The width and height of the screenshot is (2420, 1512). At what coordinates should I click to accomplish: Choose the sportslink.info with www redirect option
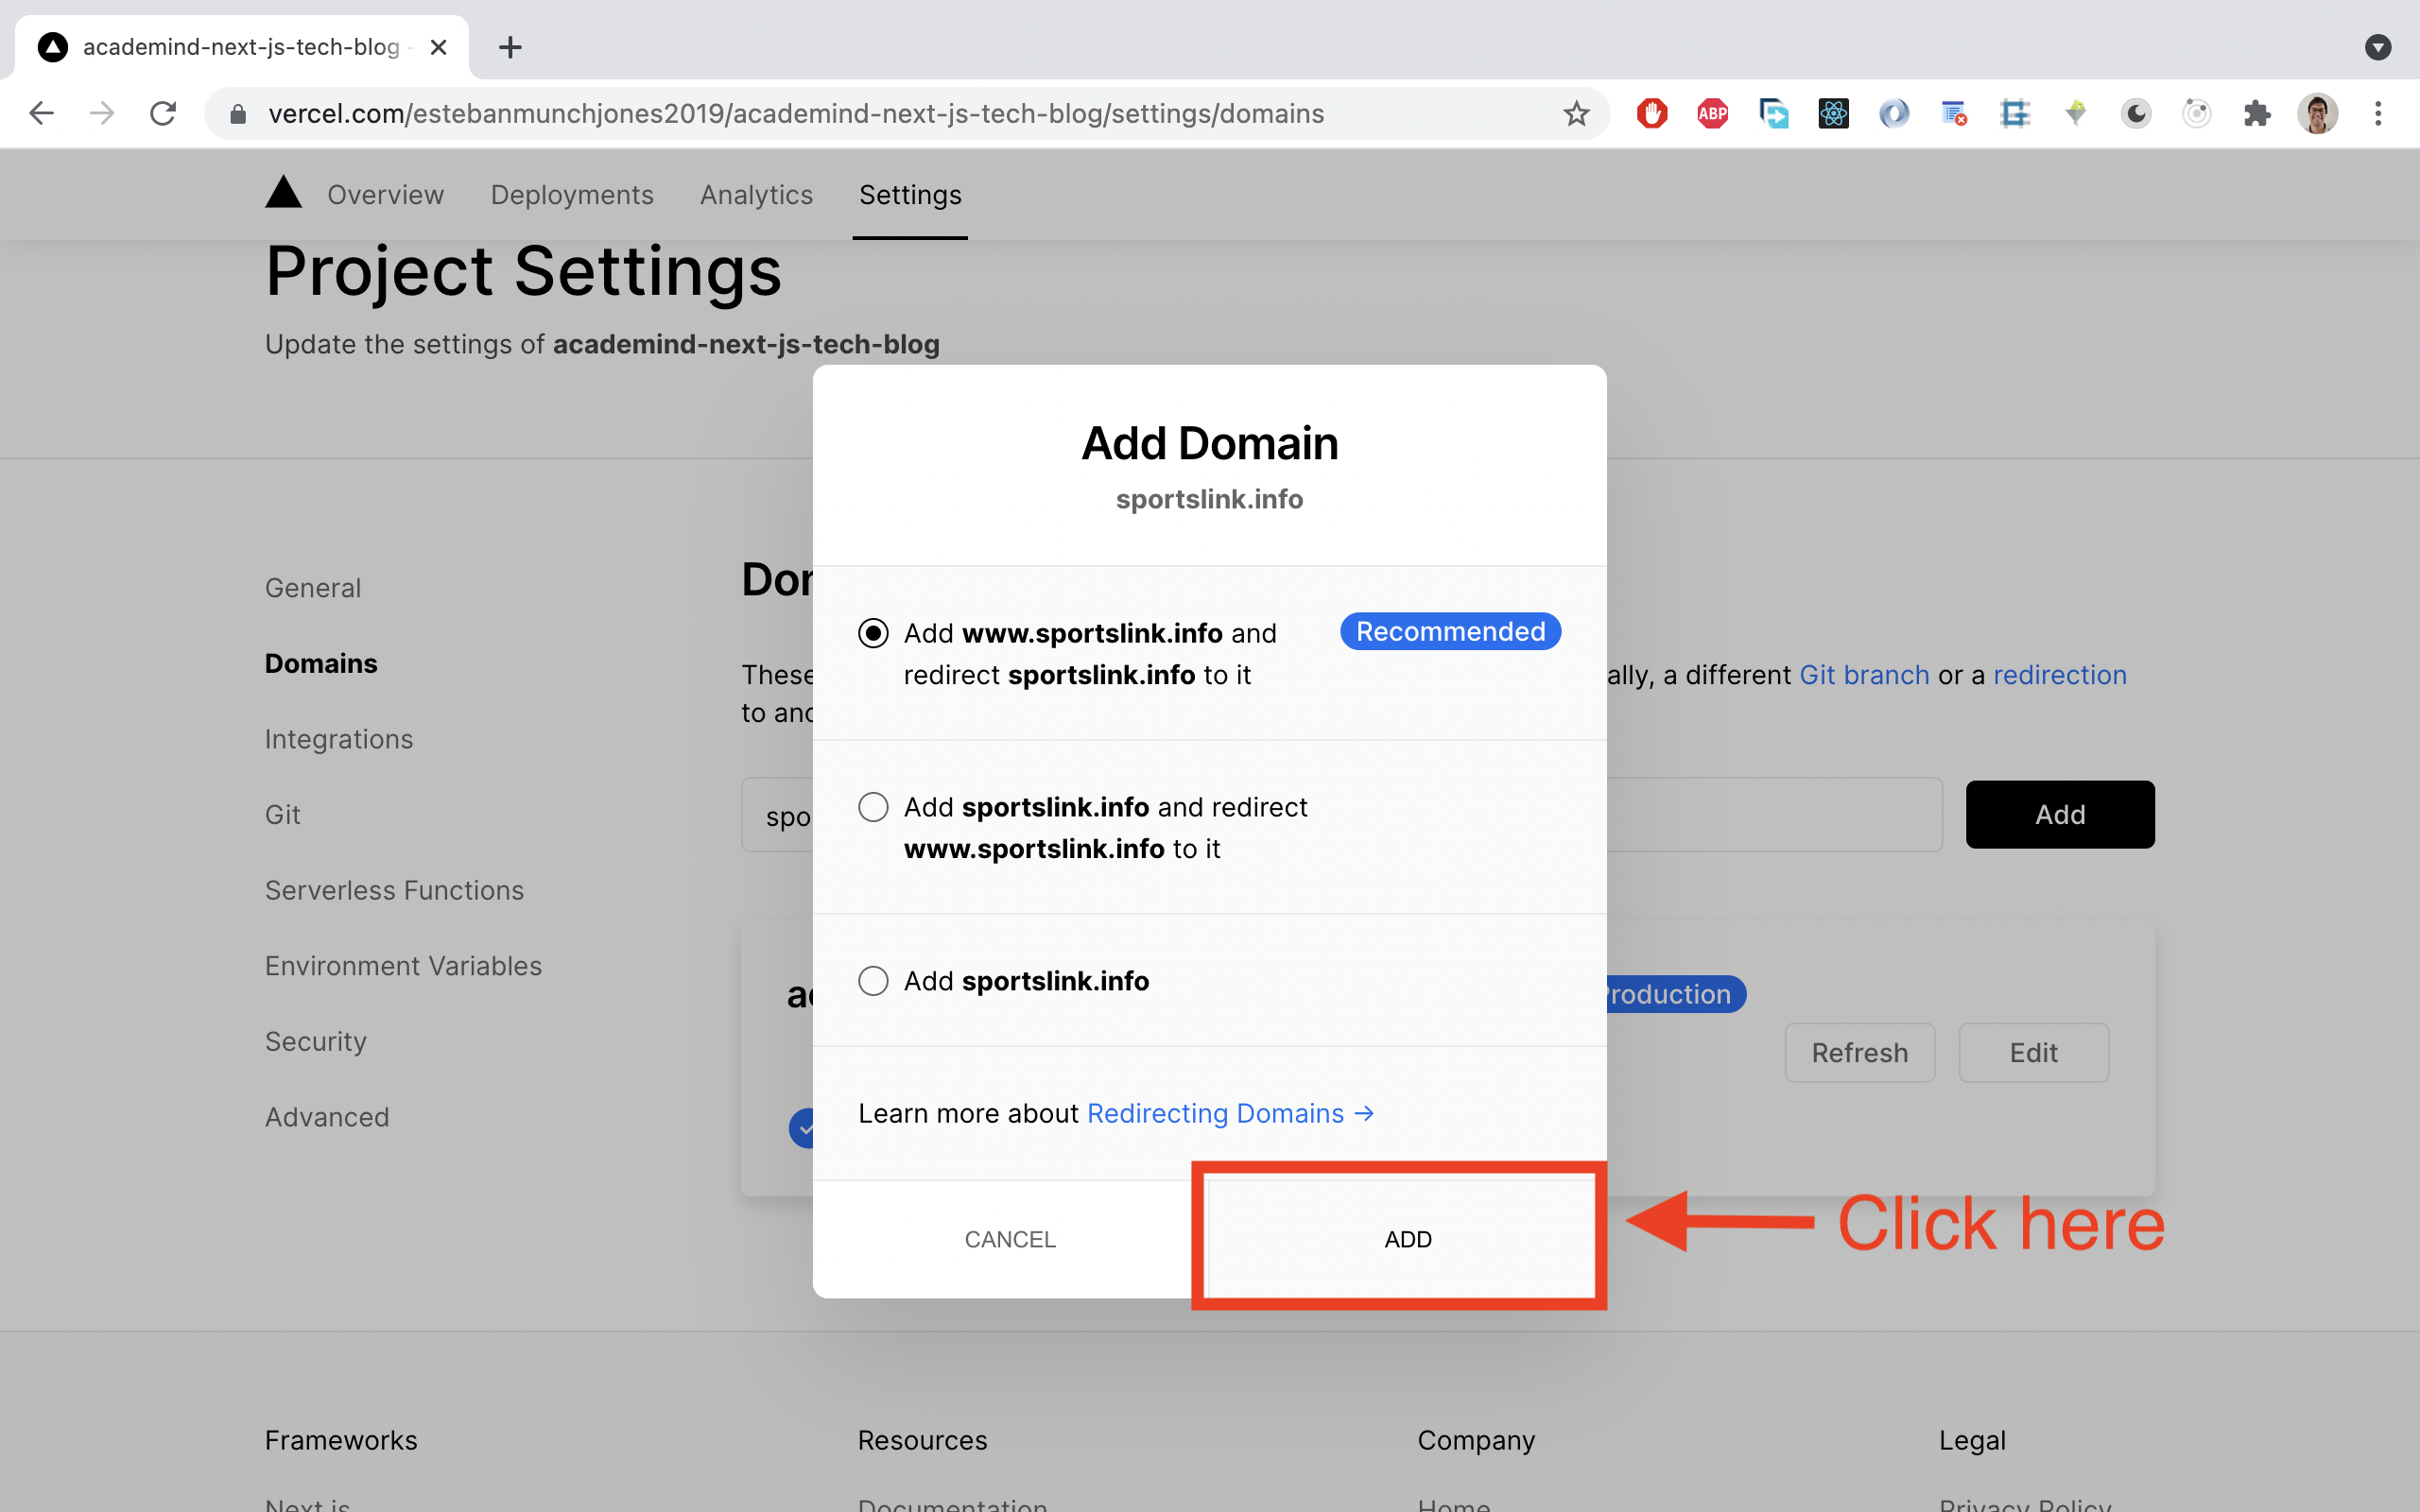click(873, 806)
